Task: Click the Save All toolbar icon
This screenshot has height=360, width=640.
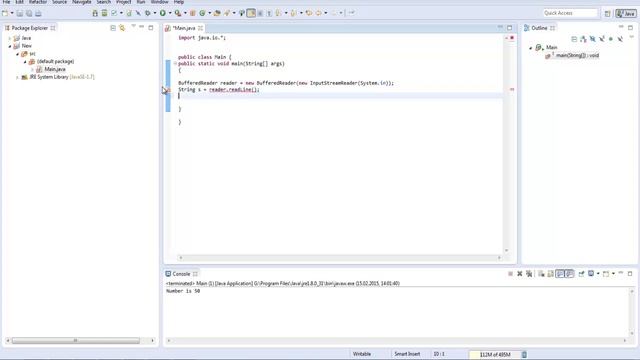Action: coord(29,13)
